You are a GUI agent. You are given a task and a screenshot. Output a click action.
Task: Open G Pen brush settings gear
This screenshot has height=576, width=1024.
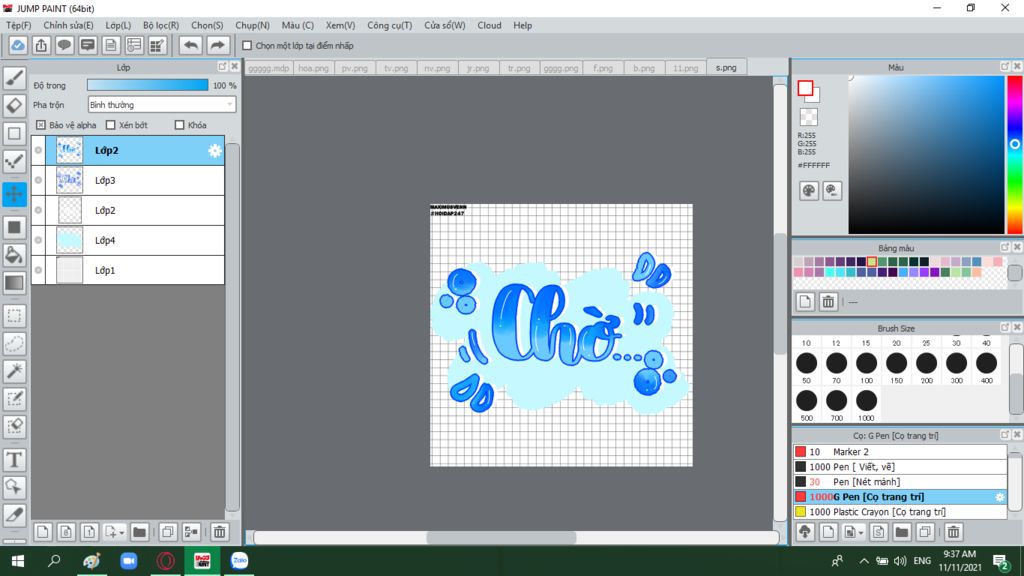[x=999, y=497]
